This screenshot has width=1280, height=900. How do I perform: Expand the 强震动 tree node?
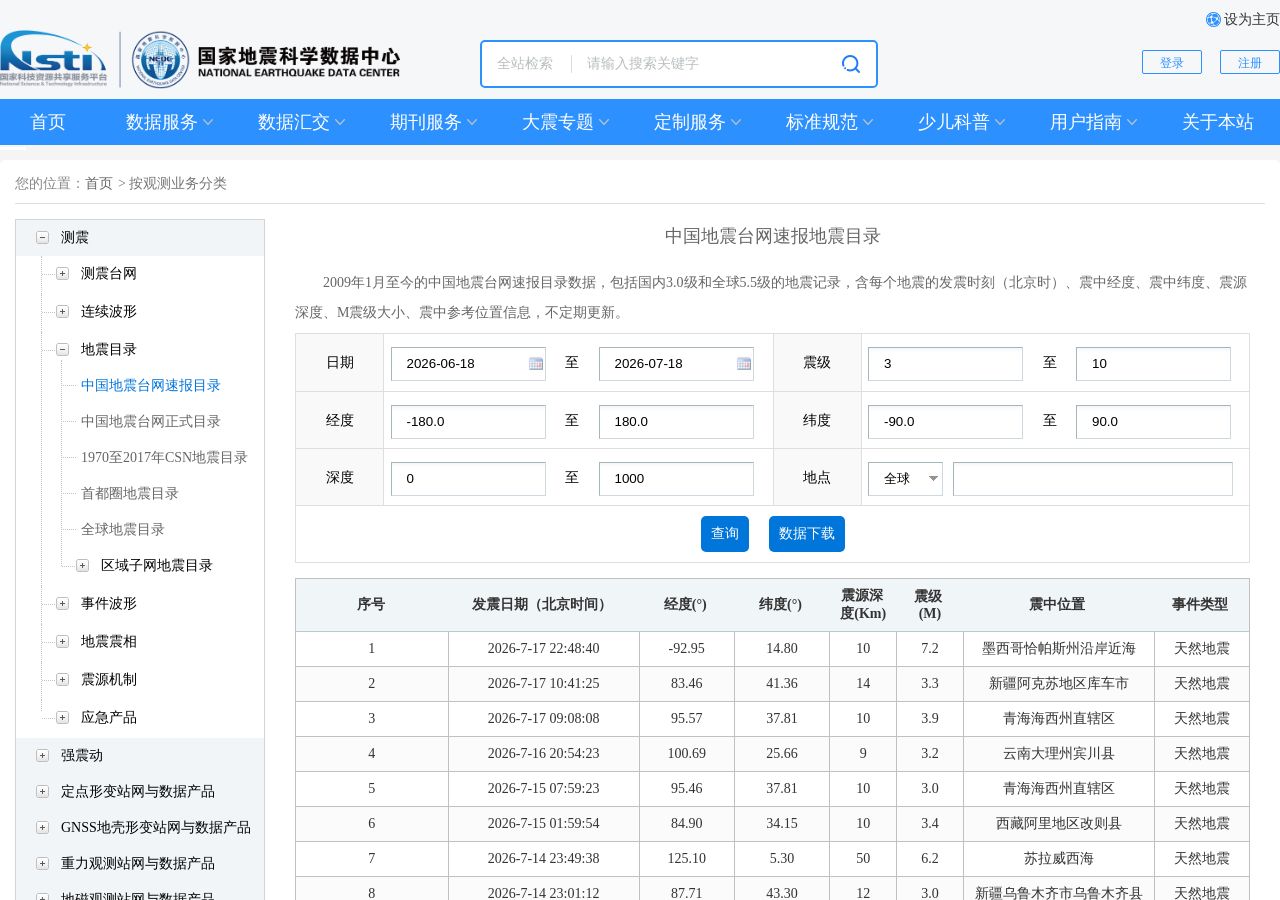(x=42, y=756)
